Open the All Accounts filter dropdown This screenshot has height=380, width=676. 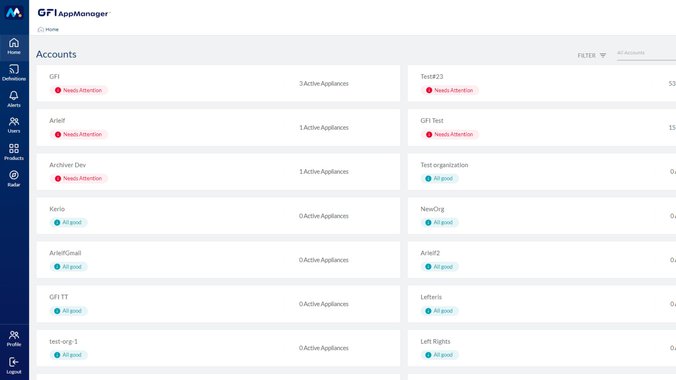[646, 53]
